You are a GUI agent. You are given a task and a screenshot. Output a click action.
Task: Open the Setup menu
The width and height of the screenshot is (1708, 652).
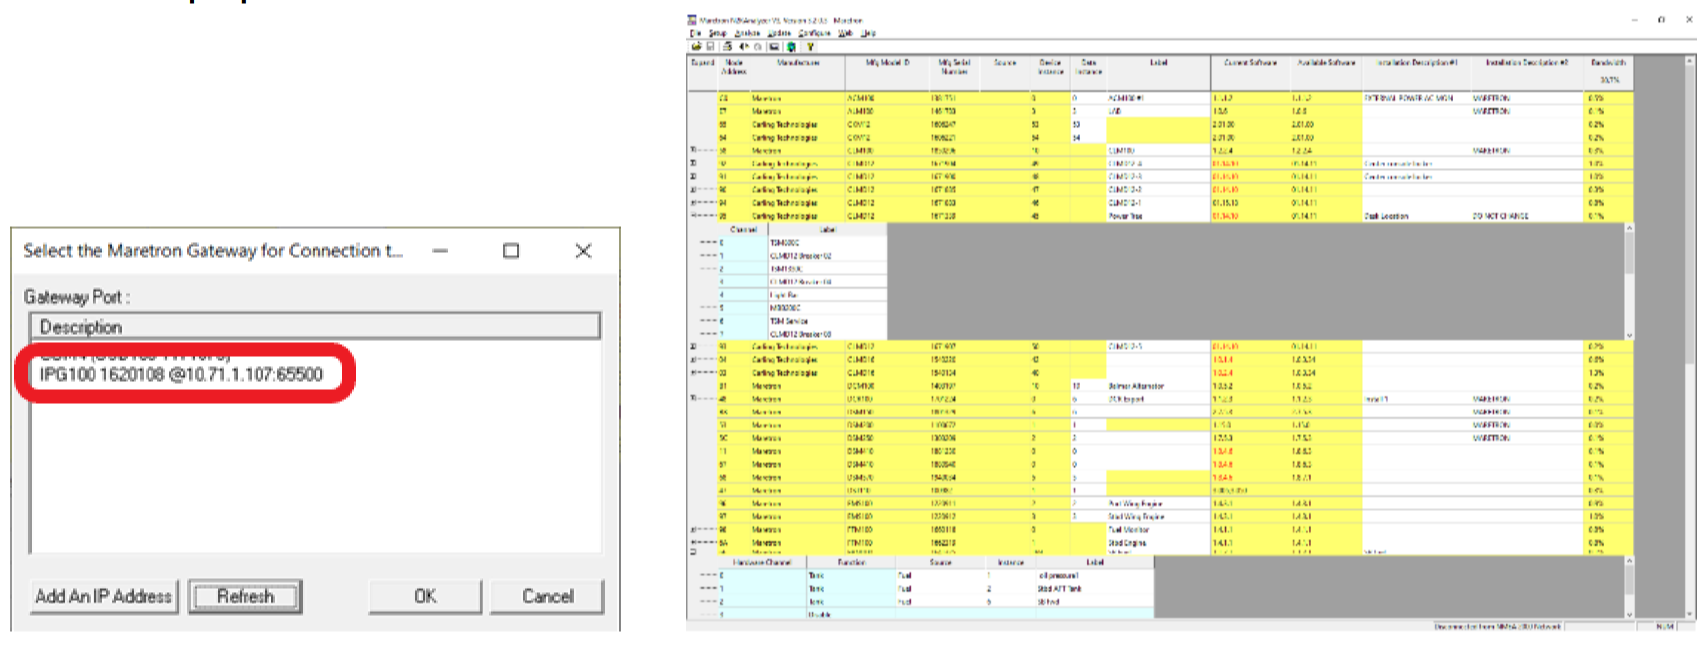click(718, 33)
